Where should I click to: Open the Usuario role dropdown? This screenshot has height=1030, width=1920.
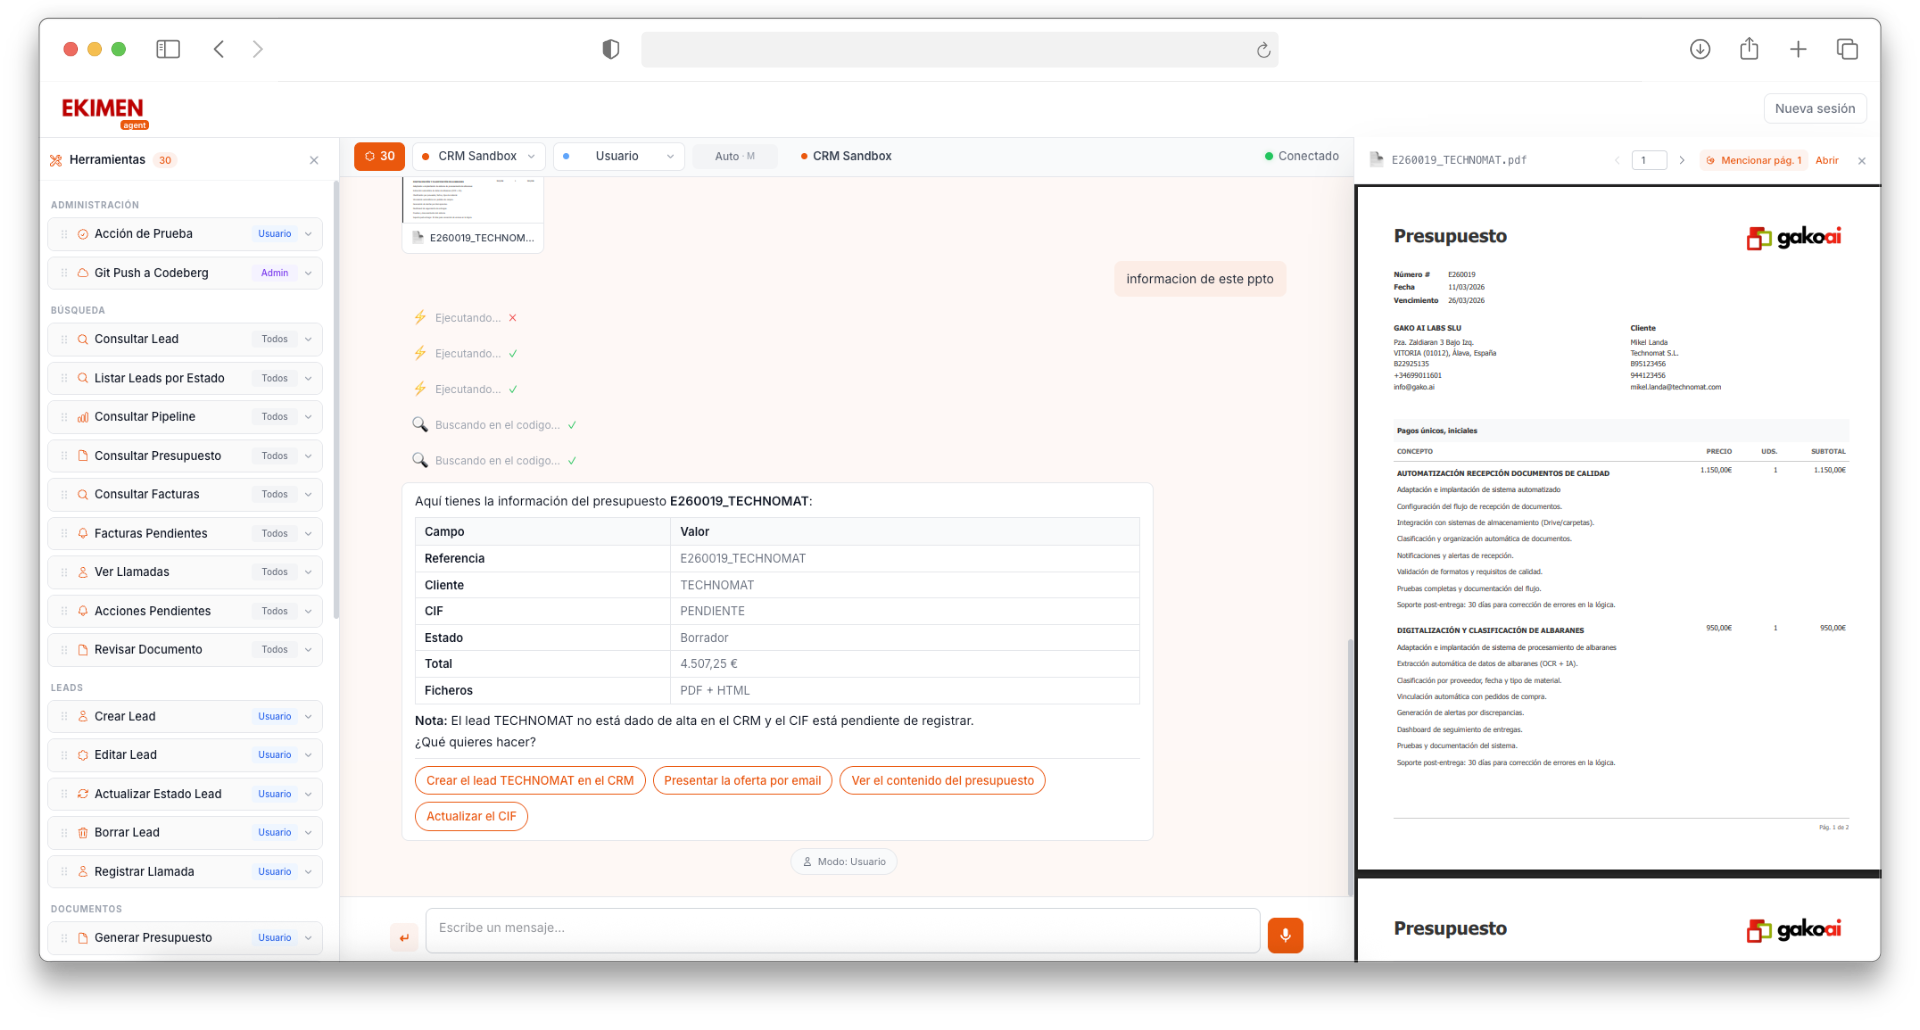[x=618, y=156]
